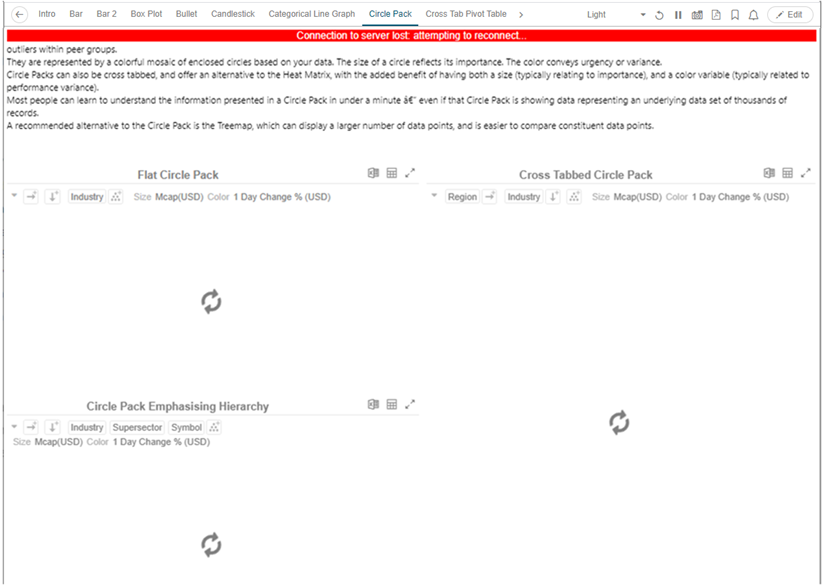Screen dimensions: 824x586
Task: Click the Symbol pill
Action: 186,427
